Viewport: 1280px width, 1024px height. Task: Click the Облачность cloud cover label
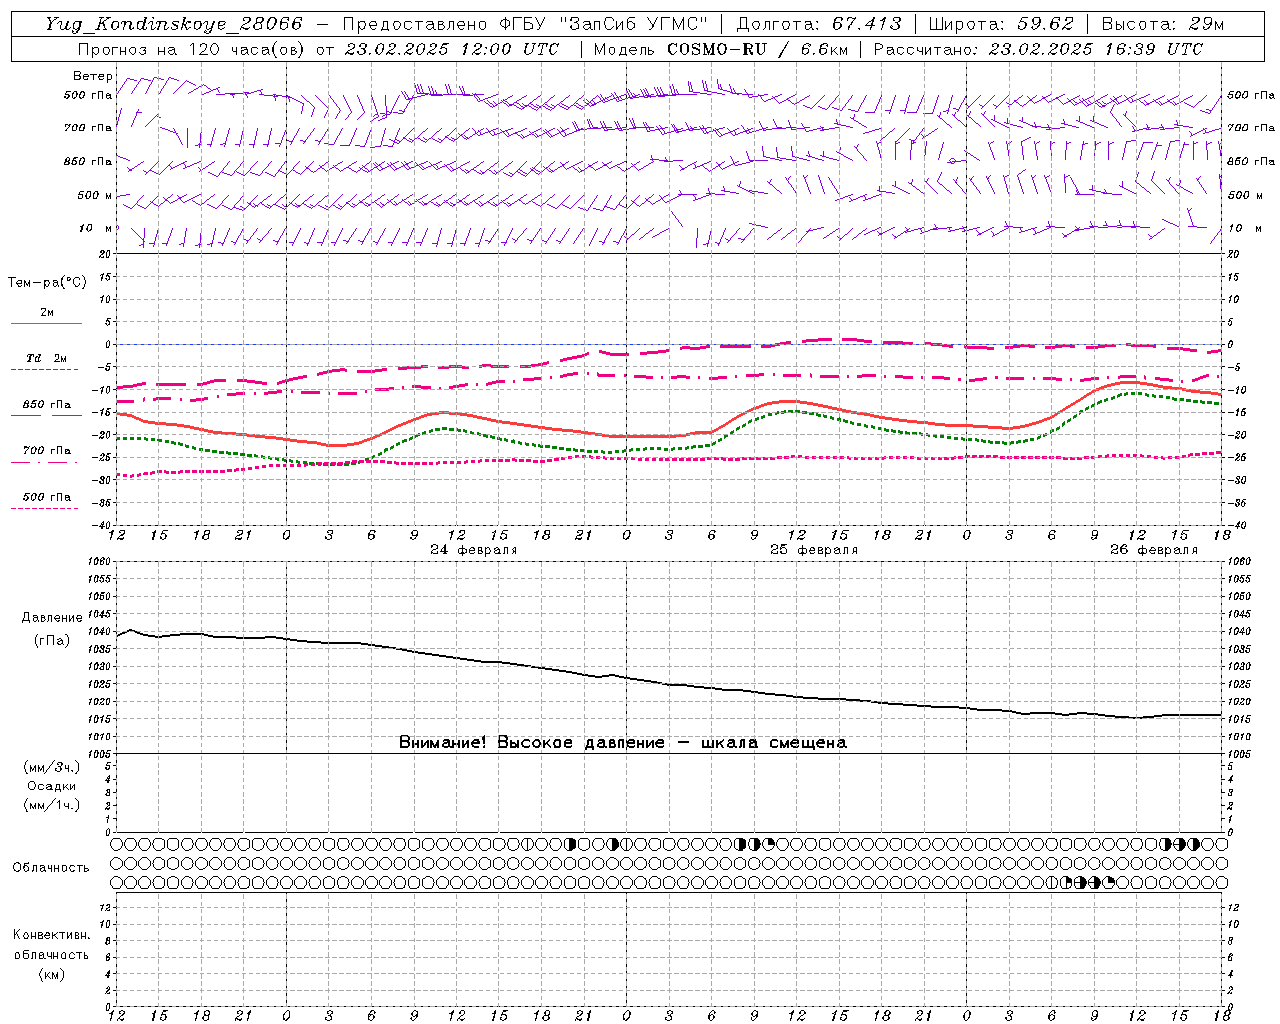pyautogui.click(x=51, y=867)
